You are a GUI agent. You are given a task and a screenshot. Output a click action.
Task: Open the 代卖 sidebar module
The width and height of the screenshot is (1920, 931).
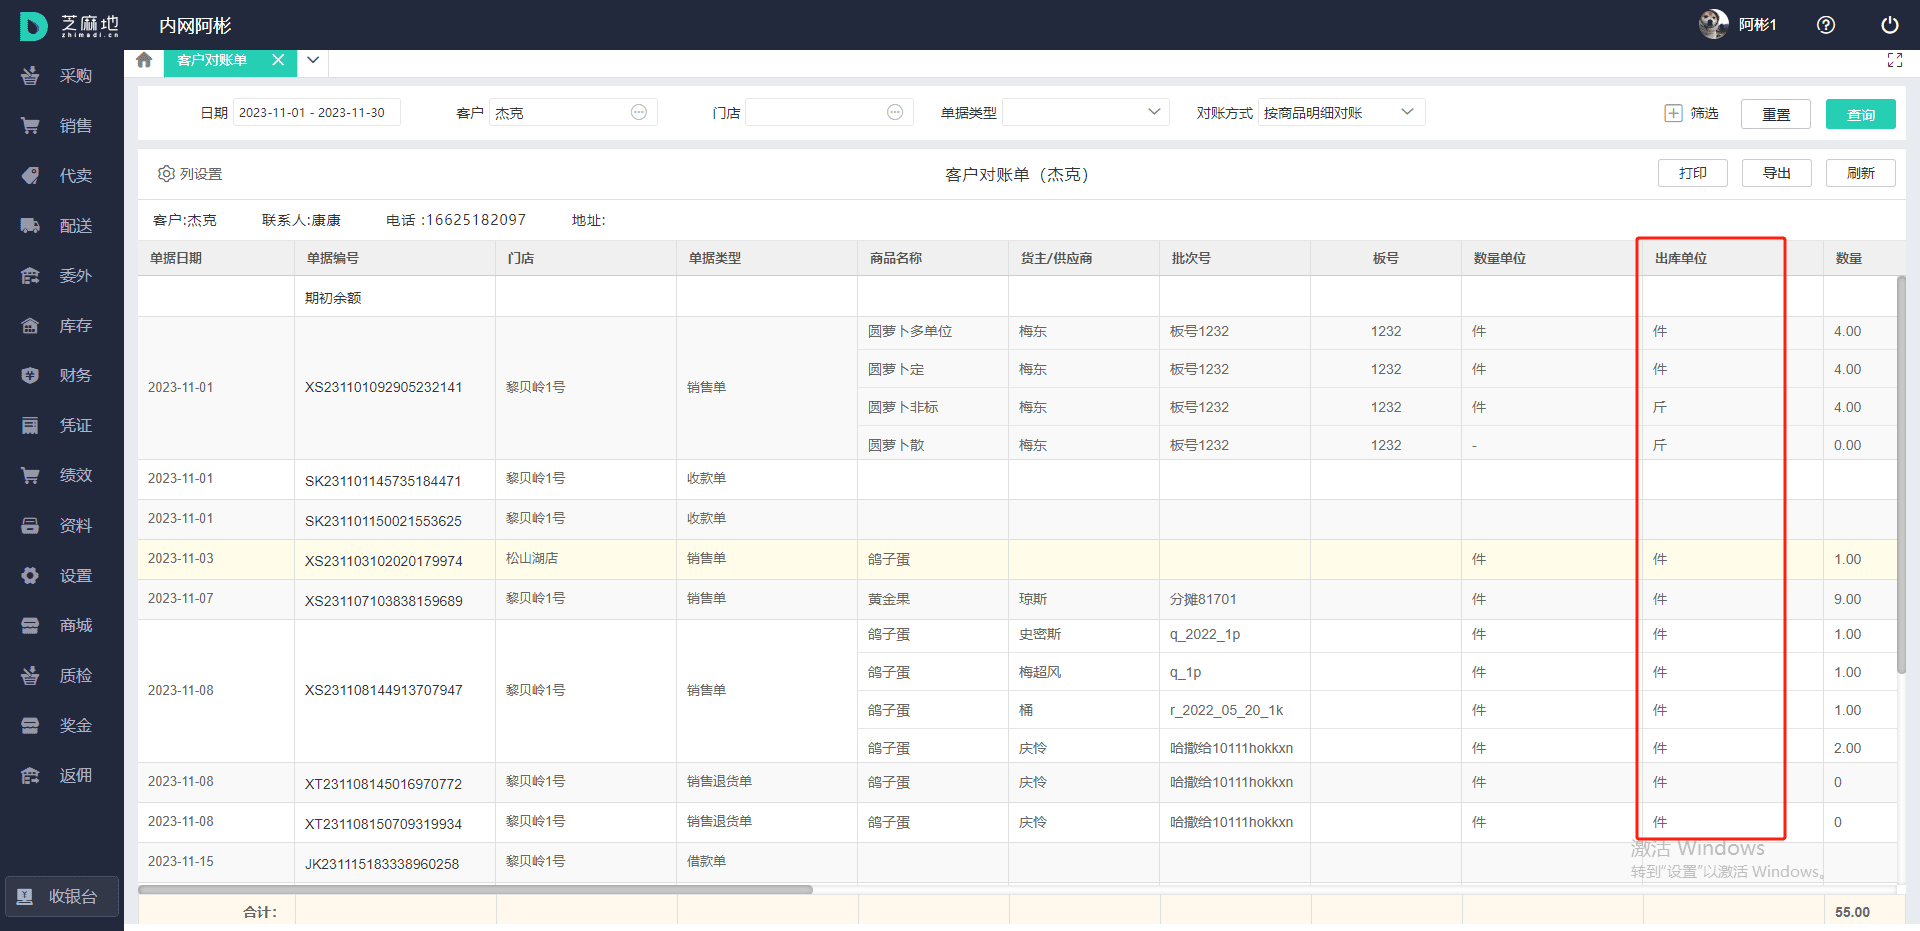[x=60, y=176]
